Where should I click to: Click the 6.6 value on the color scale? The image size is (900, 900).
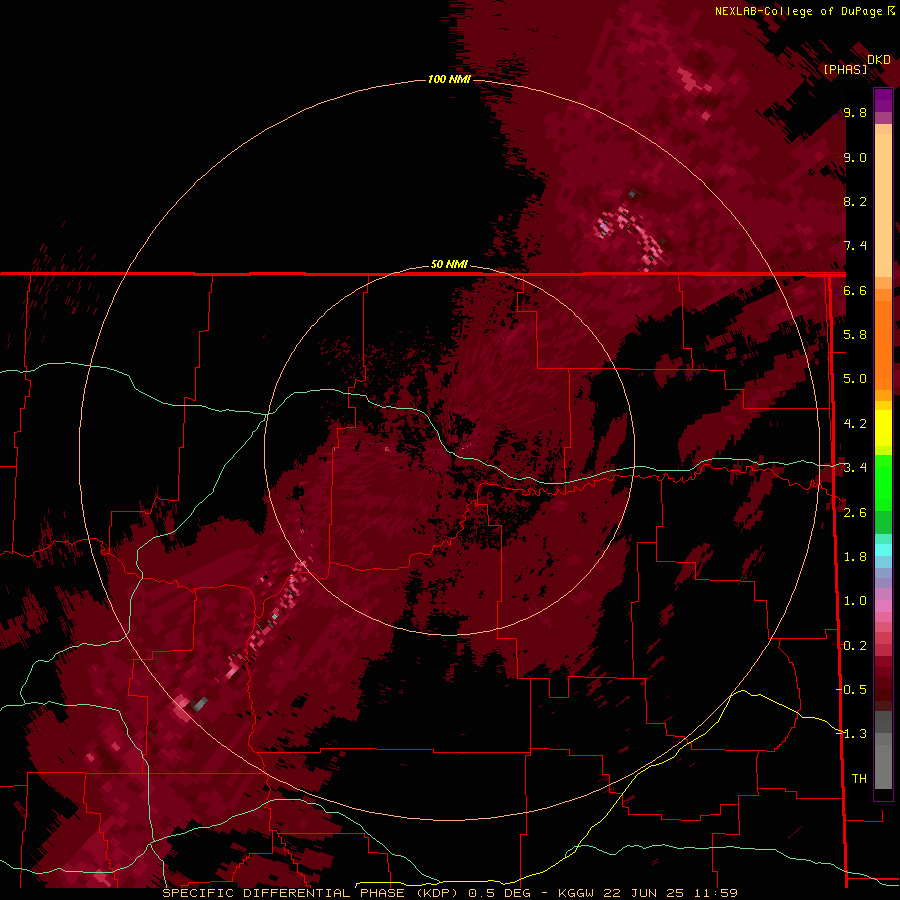tap(855, 290)
